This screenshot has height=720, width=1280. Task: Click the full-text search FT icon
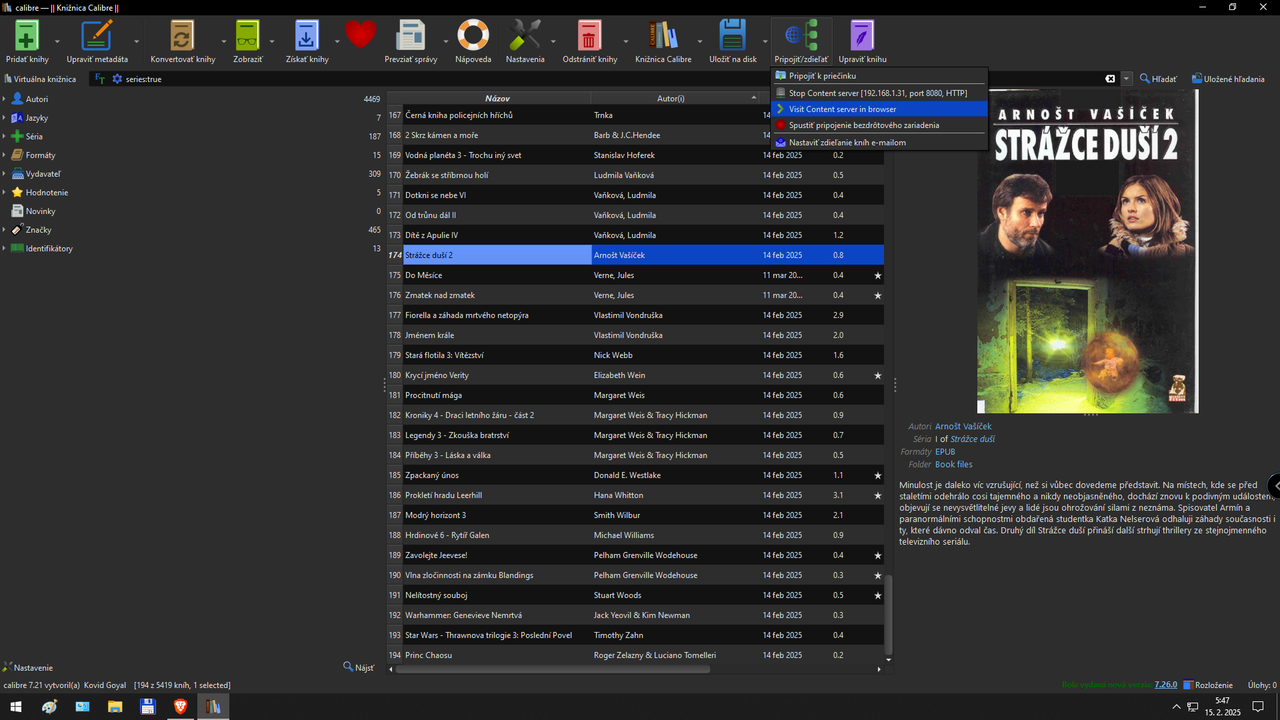coord(100,79)
